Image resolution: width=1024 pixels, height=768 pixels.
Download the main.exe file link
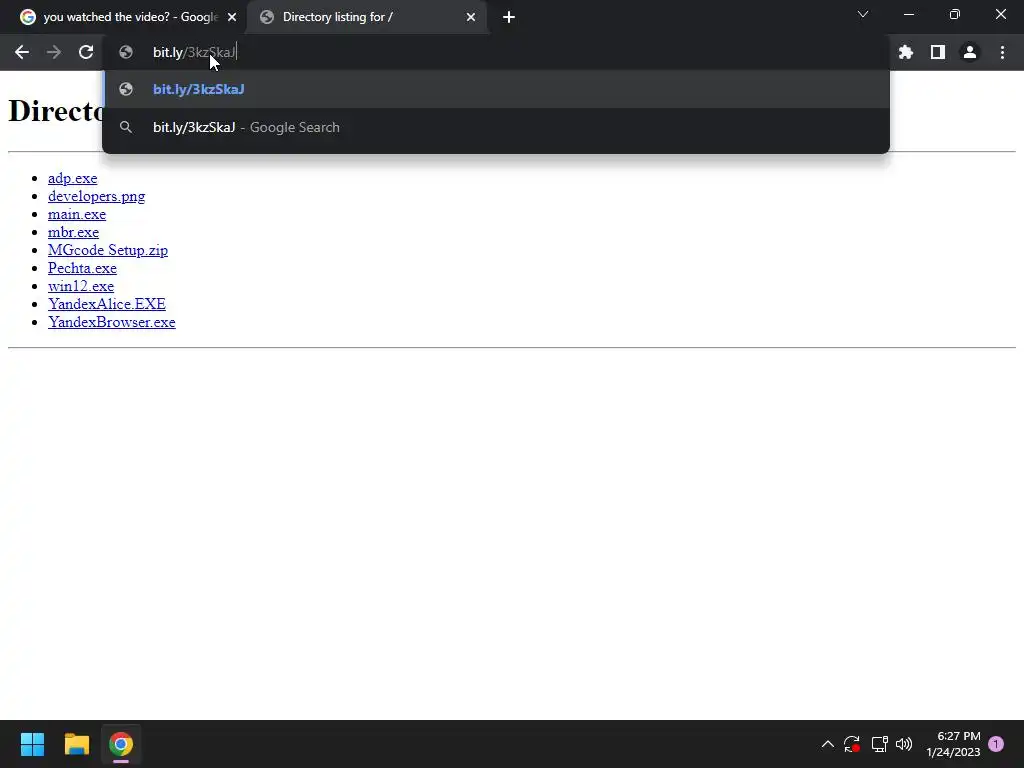77,214
